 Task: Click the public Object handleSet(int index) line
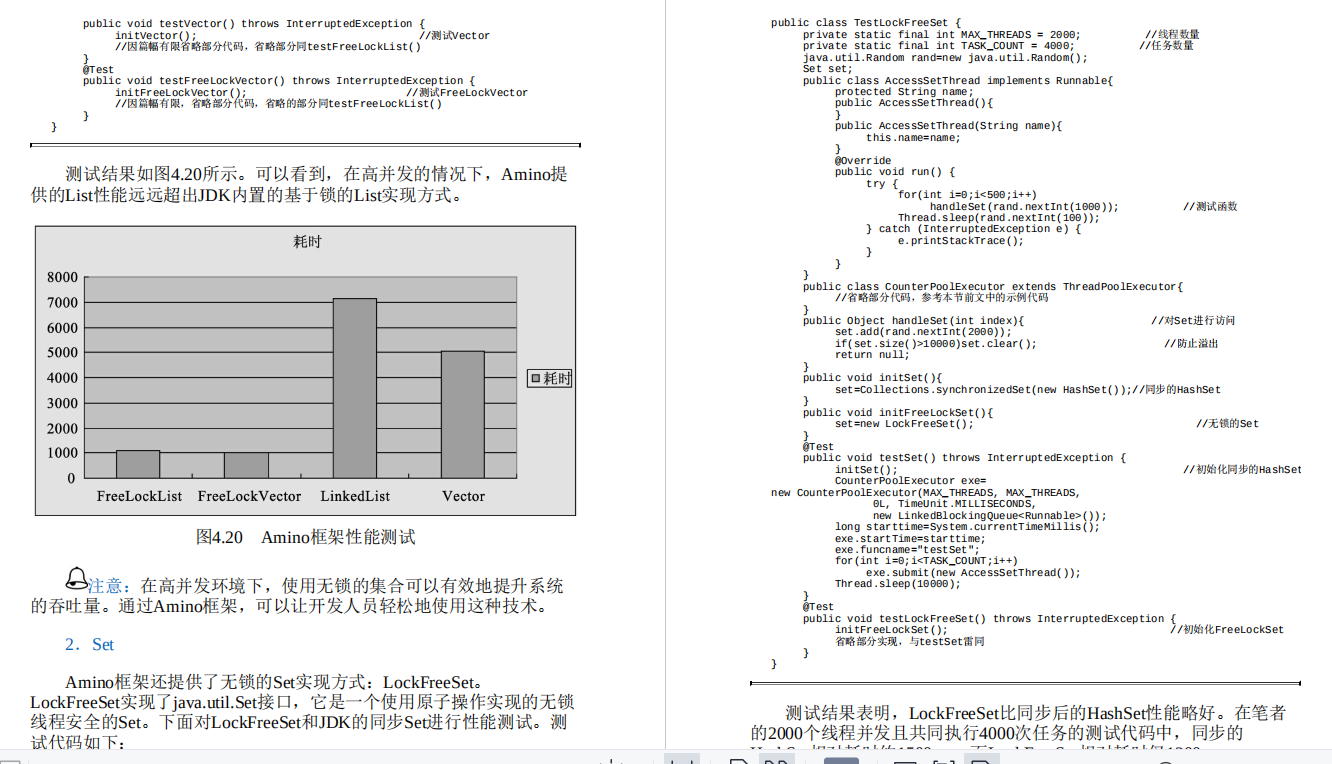(914, 321)
